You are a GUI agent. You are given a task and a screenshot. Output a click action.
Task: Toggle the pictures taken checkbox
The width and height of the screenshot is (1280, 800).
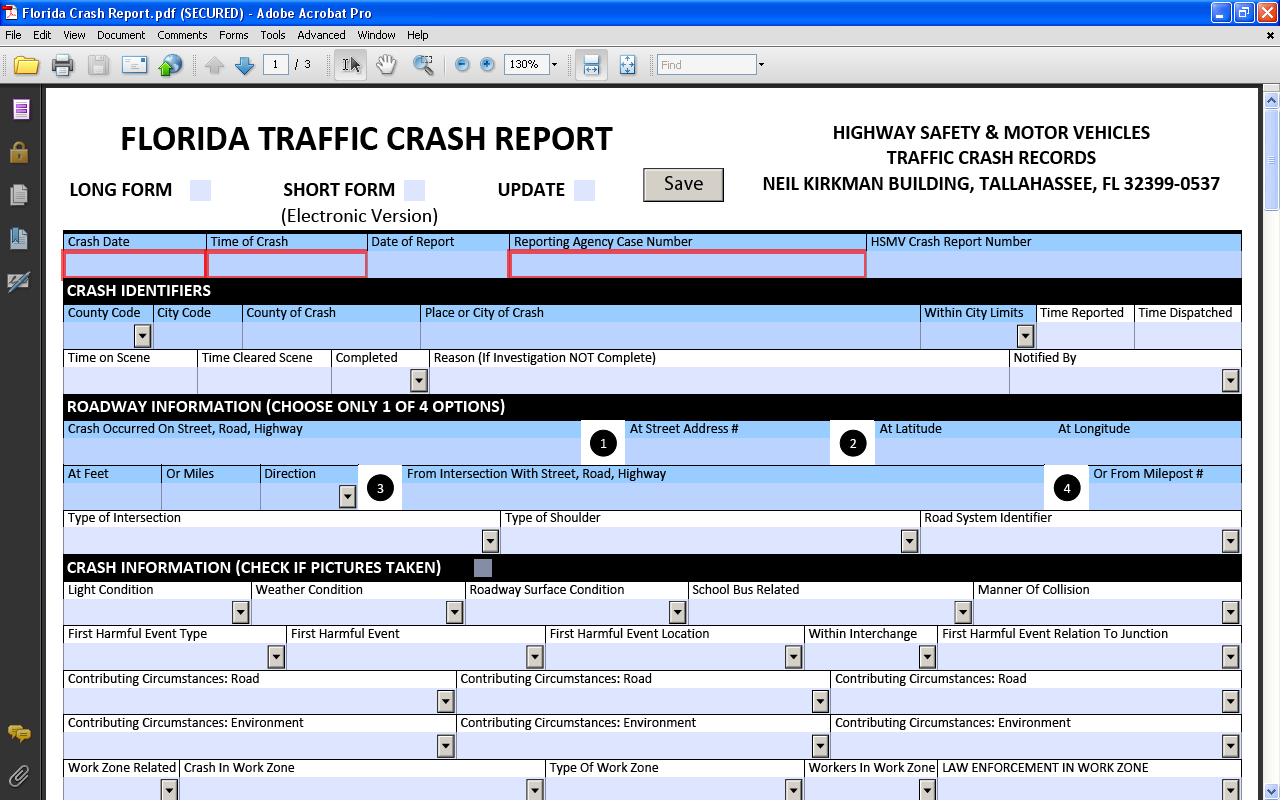pos(483,568)
